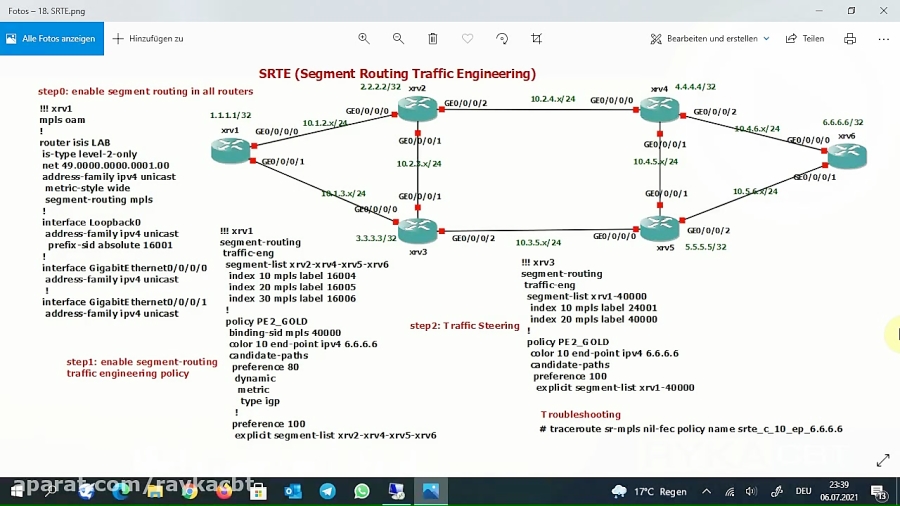Click the xrv2 router icon in diagram
The height and width of the screenshot is (506, 900).
(x=417, y=108)
